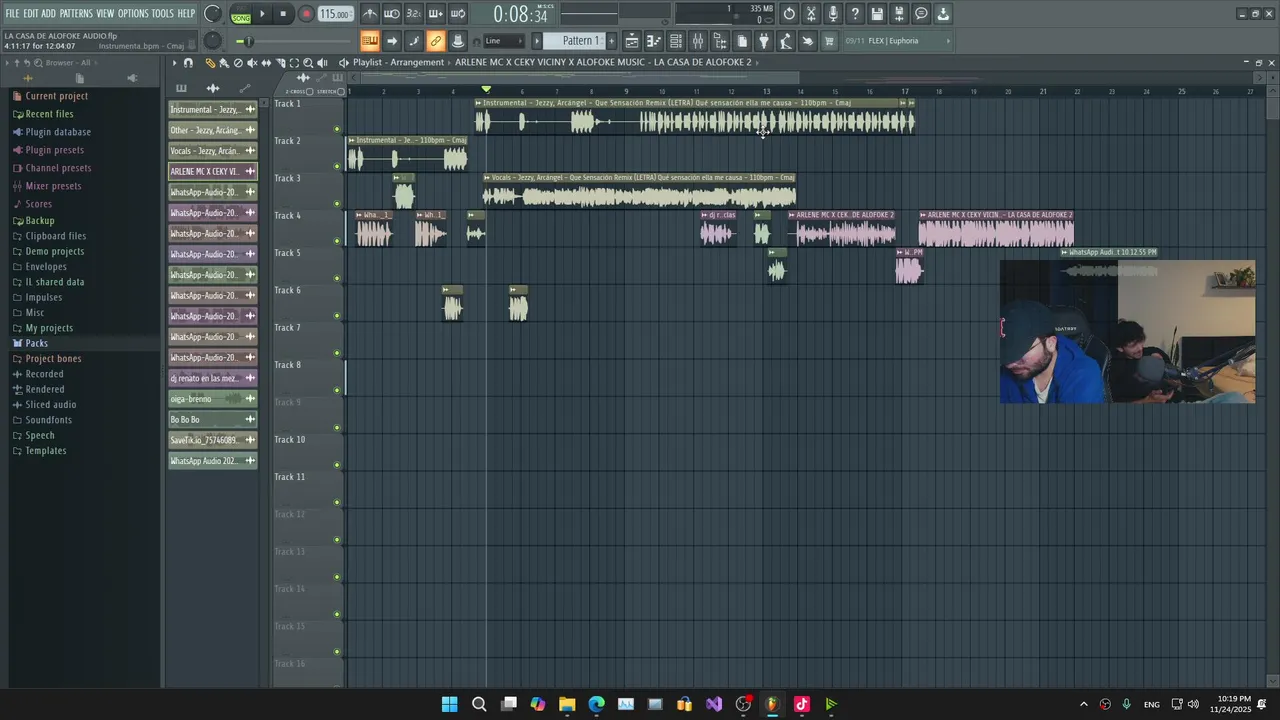The width and height of the screenshot is (1280, 720).
Task: Click the arrow left of Pattern 1
Action: 536,41
